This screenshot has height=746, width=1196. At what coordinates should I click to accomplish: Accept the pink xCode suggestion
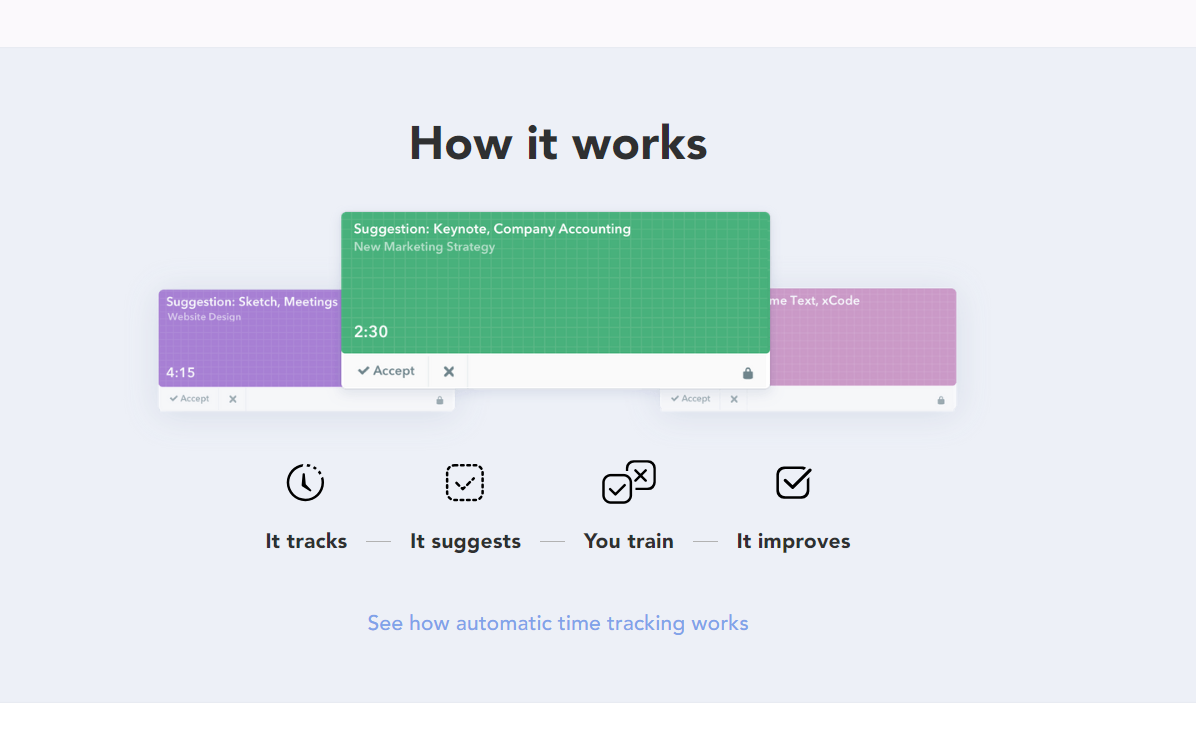690,399
